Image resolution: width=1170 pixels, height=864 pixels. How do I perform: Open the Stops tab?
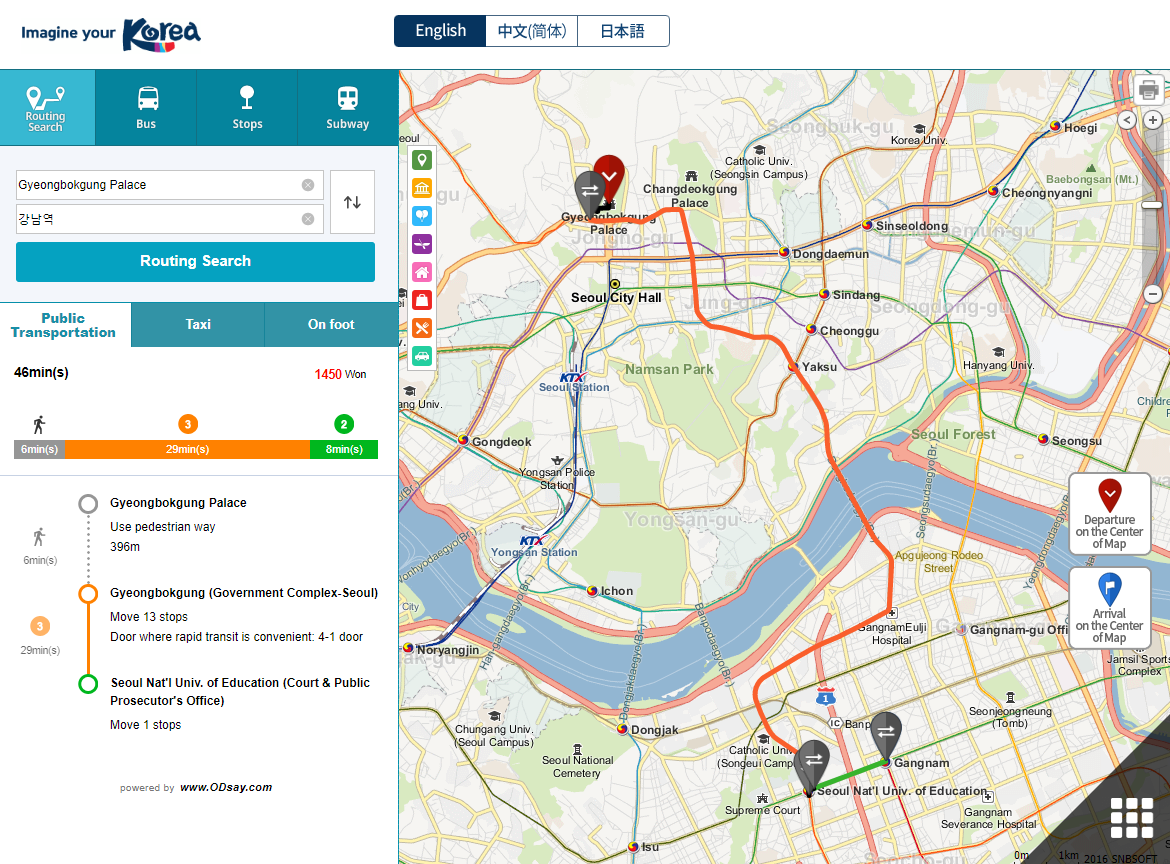(x=247, y=107)
